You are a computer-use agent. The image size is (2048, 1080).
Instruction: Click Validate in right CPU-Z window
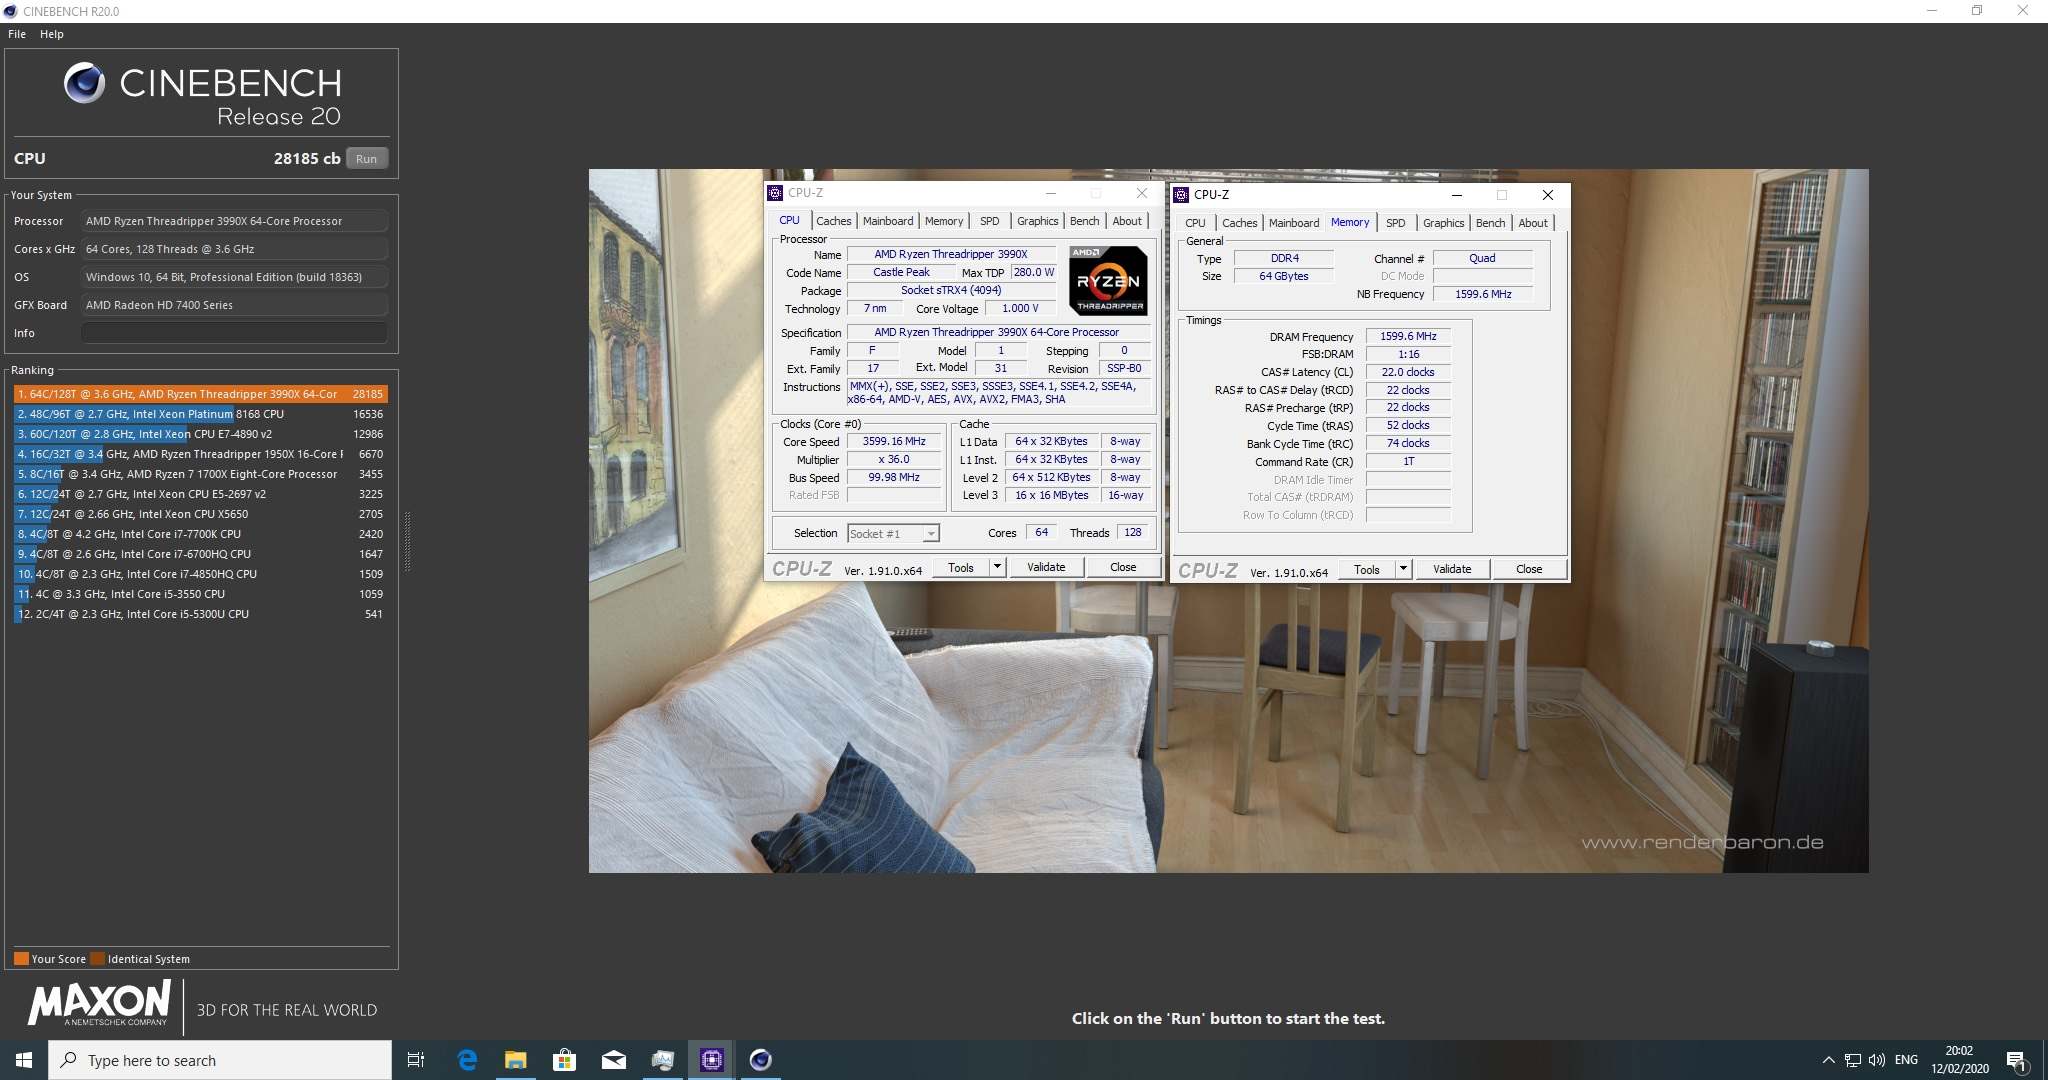click(1452, 569)
